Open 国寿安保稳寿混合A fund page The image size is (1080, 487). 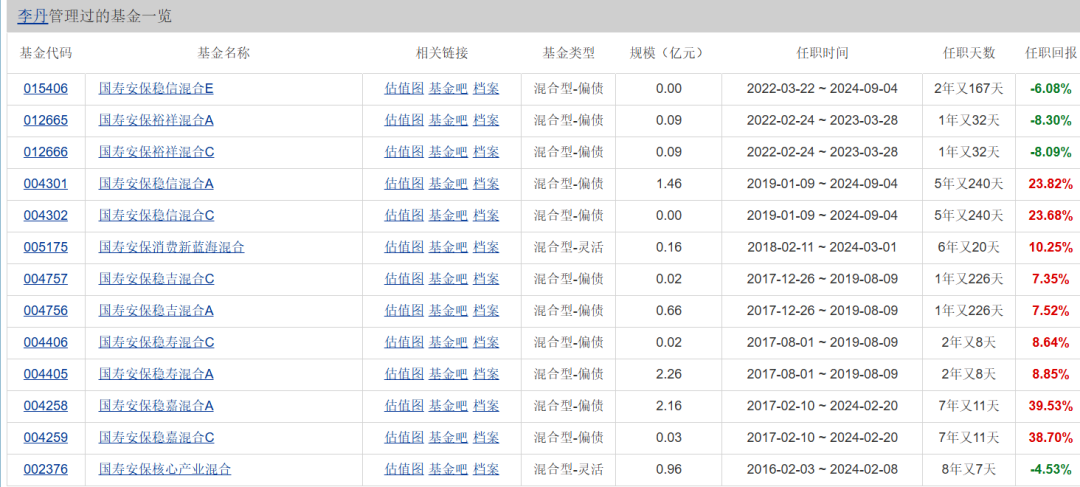(156, 373)
